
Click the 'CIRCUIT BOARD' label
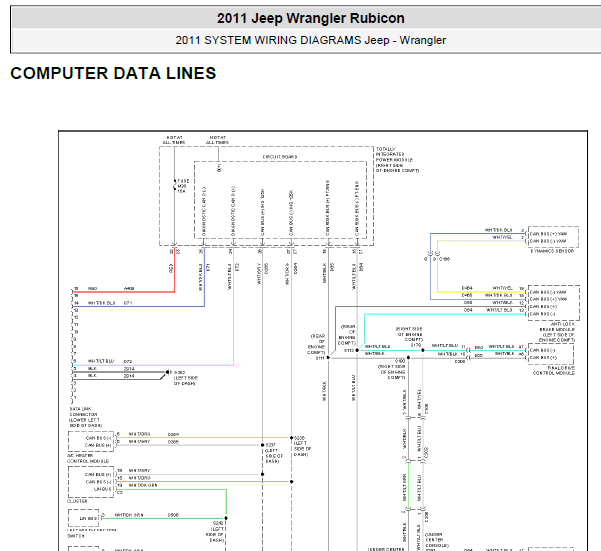(280, 157)
